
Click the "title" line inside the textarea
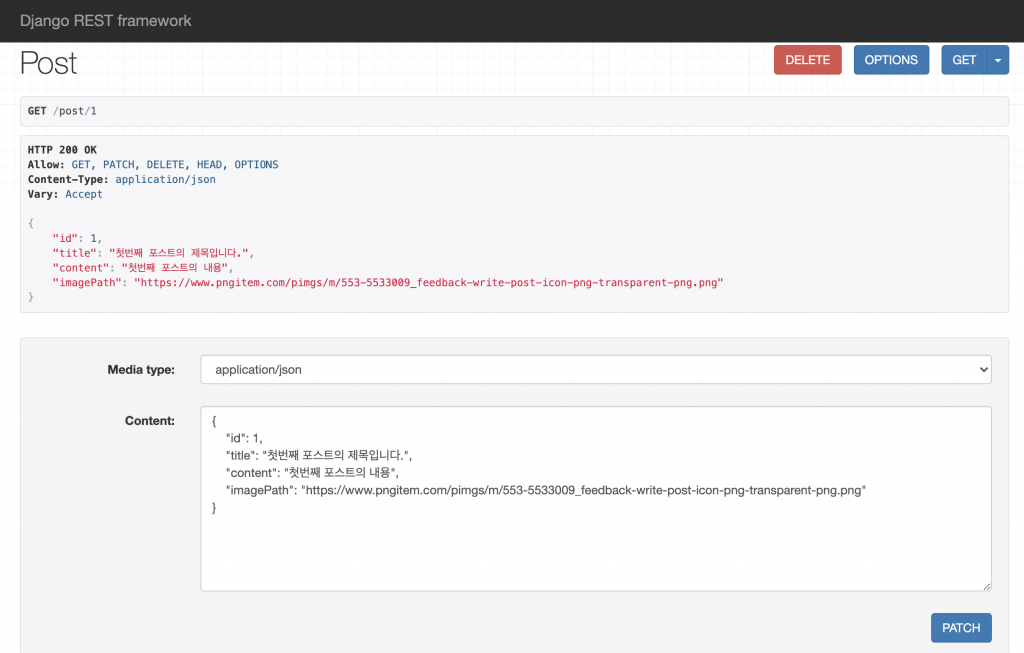click(x=319, y=455)
